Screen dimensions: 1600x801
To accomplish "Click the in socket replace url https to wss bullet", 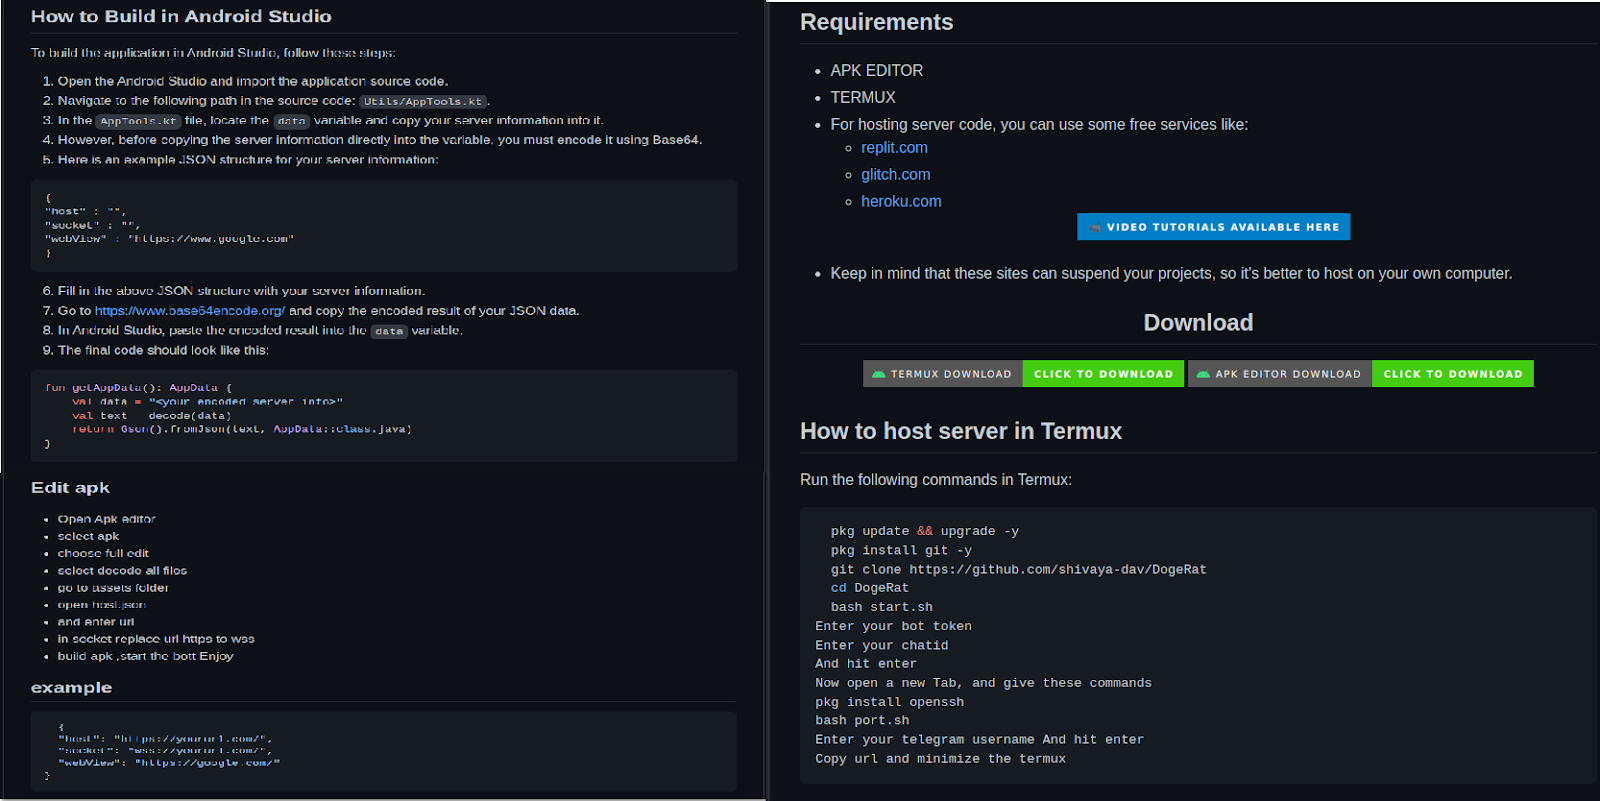I will click(156, 639).
